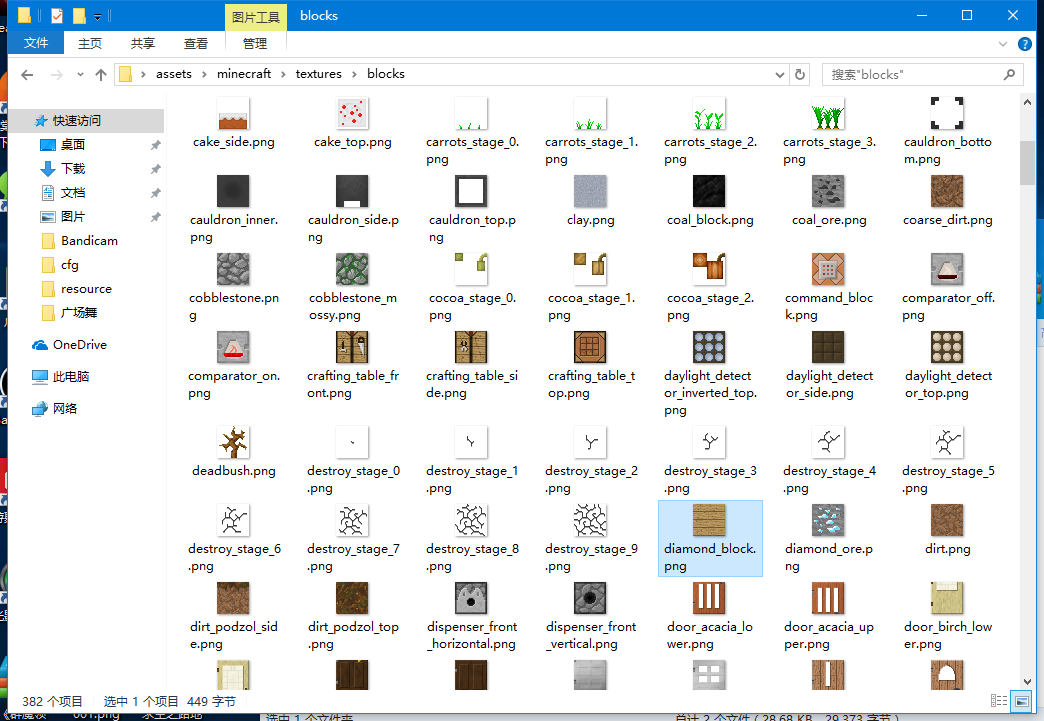Viewport: 1044px width, 721px height.
Task: Switch to the 主页 ribbon tab
Action: point(90,43)
